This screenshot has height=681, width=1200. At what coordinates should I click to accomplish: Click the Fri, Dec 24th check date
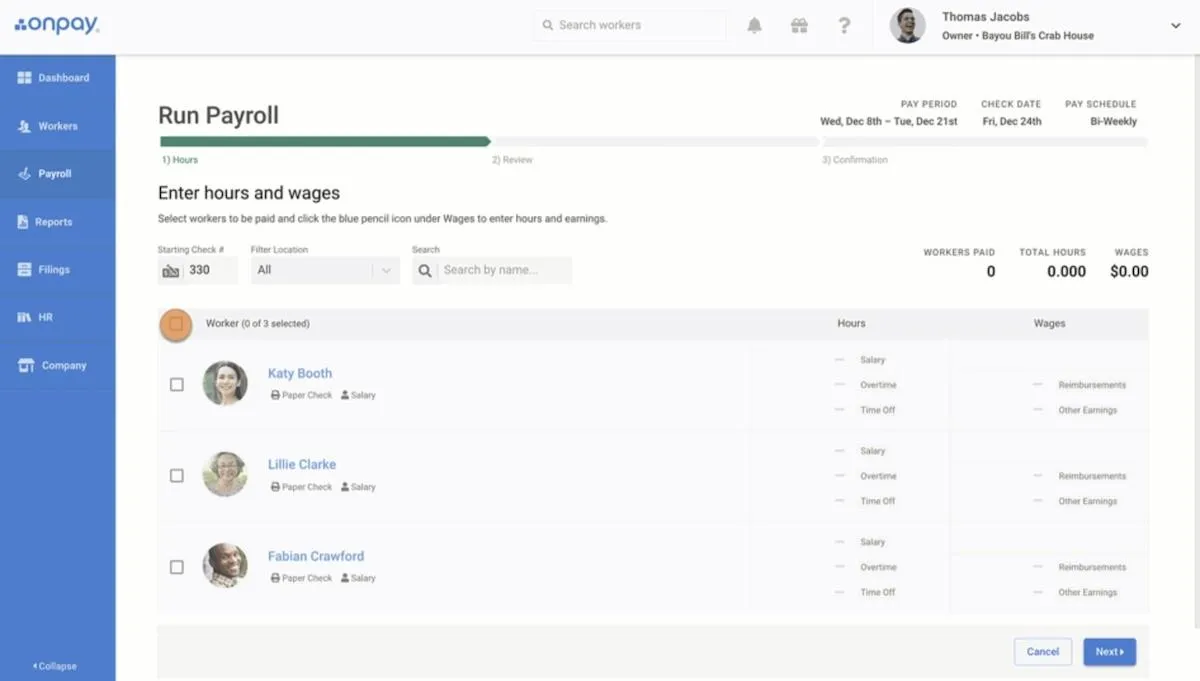point(1011,122)
